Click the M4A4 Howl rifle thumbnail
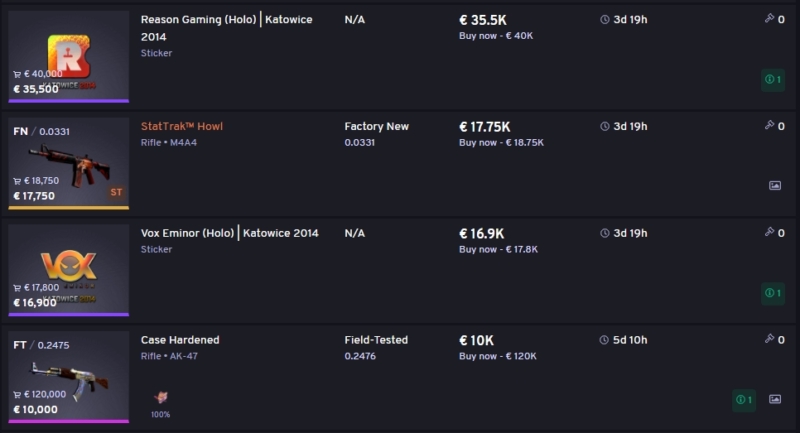This screenshot has width=800, height=433. coord(68,161)
